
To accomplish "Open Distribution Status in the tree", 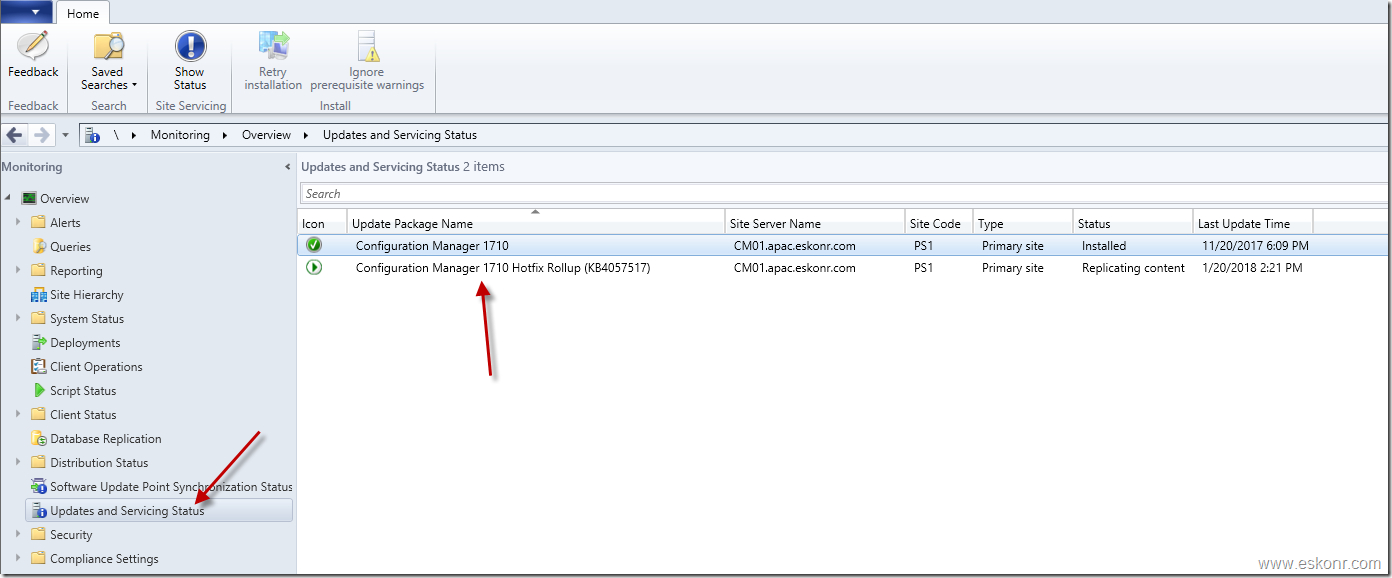I will [x=99, y=463].
